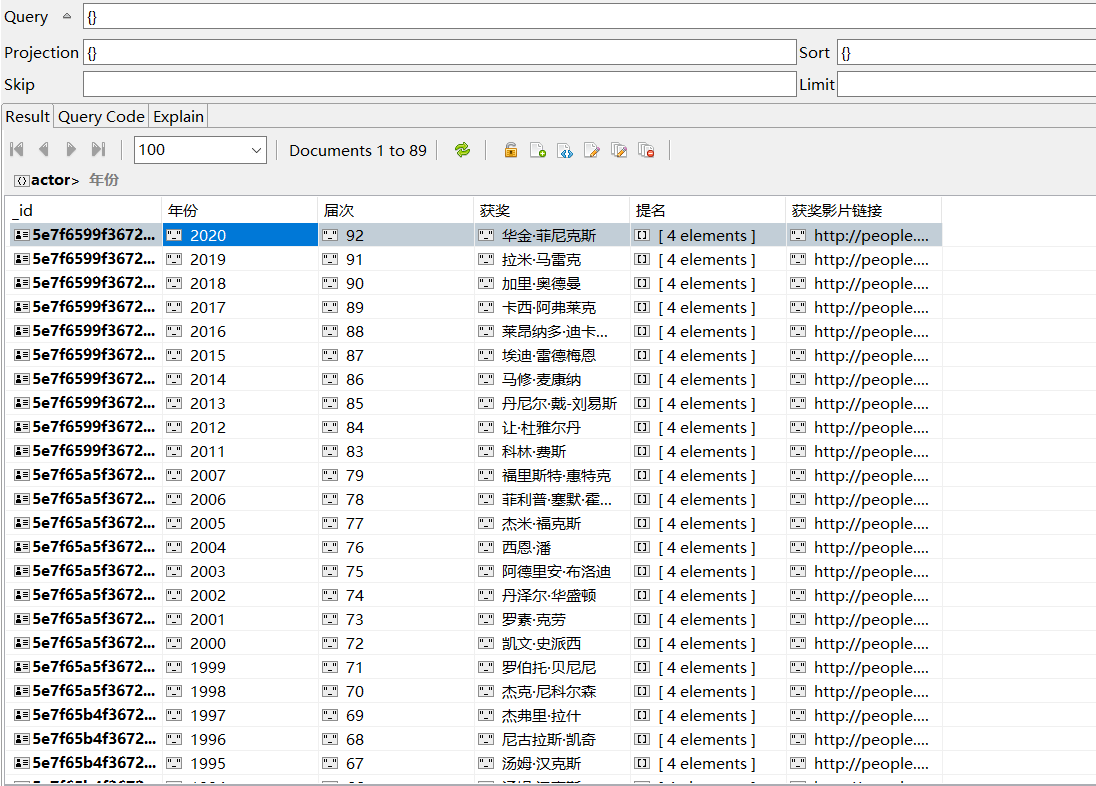Click the edit document pencil icon

click(591, 150)
